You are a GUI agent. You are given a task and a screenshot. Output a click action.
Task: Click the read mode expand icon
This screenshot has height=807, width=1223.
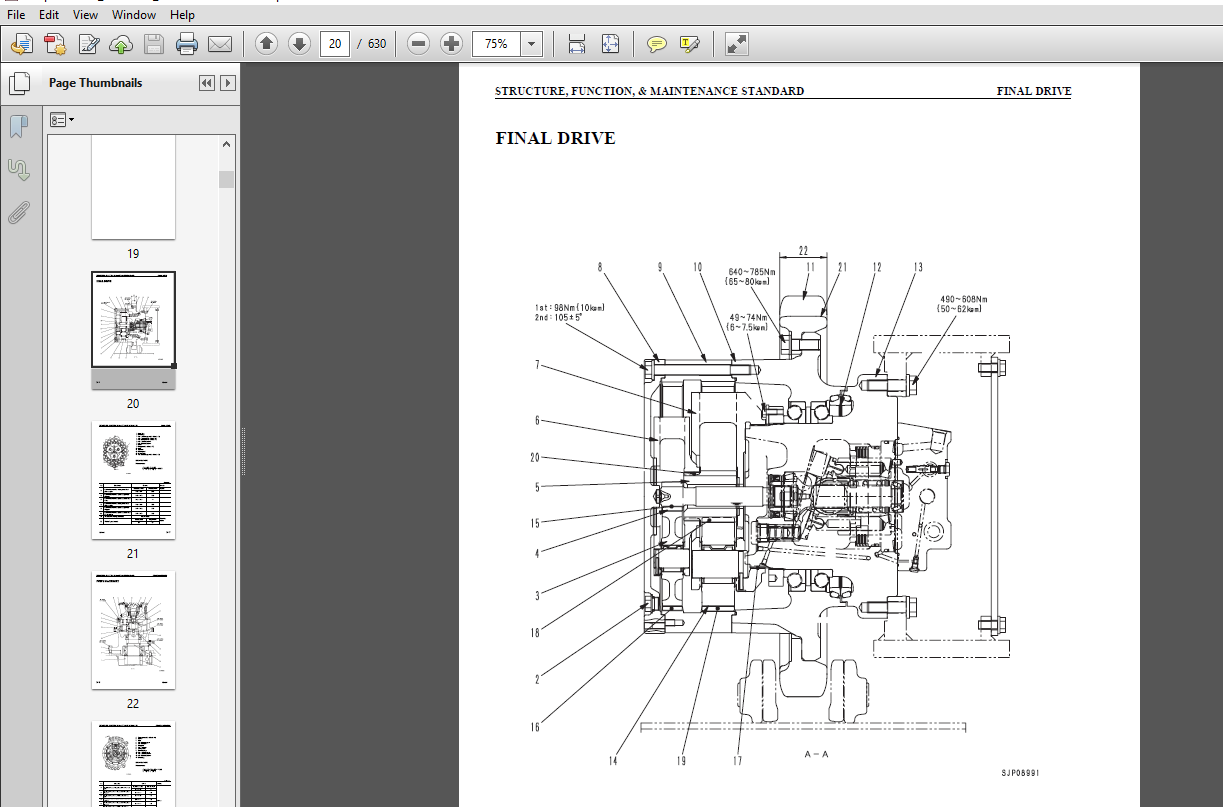point(737,44)
